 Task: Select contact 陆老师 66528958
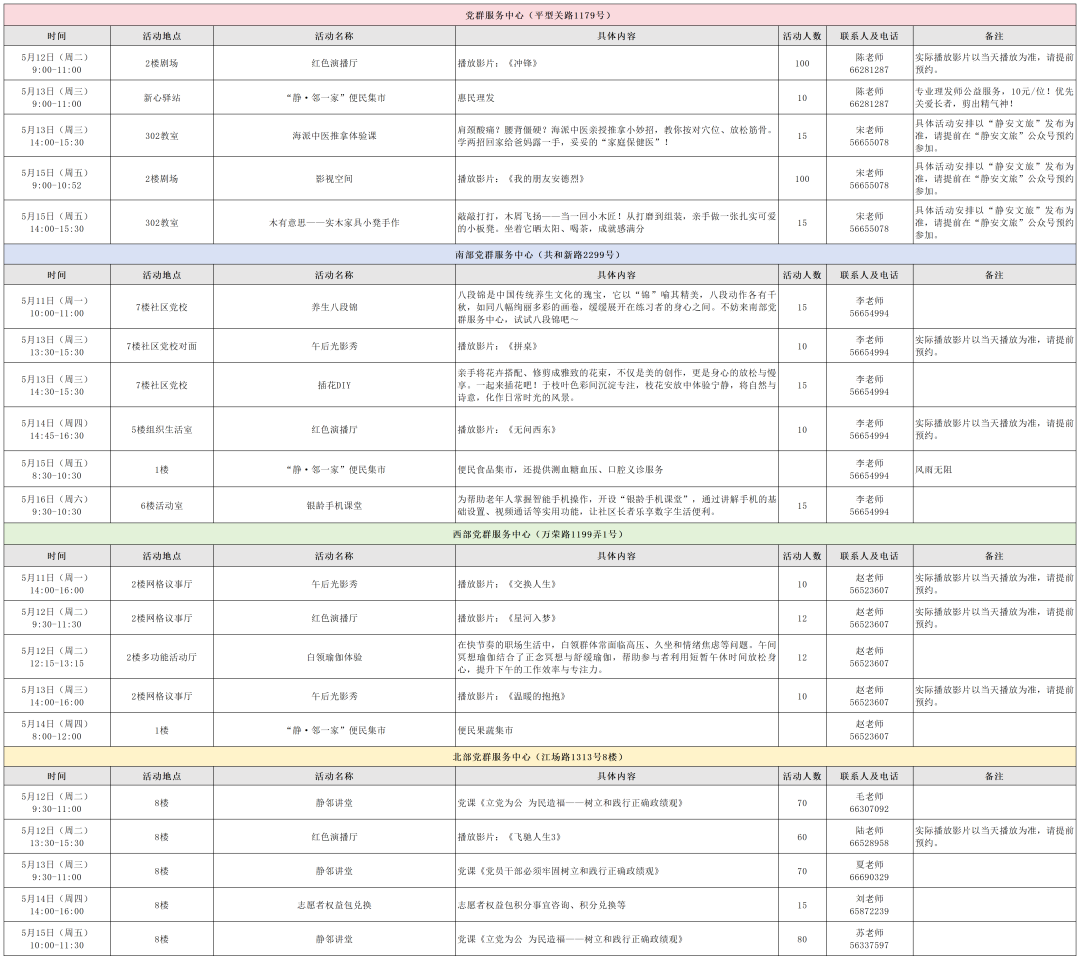869,837
